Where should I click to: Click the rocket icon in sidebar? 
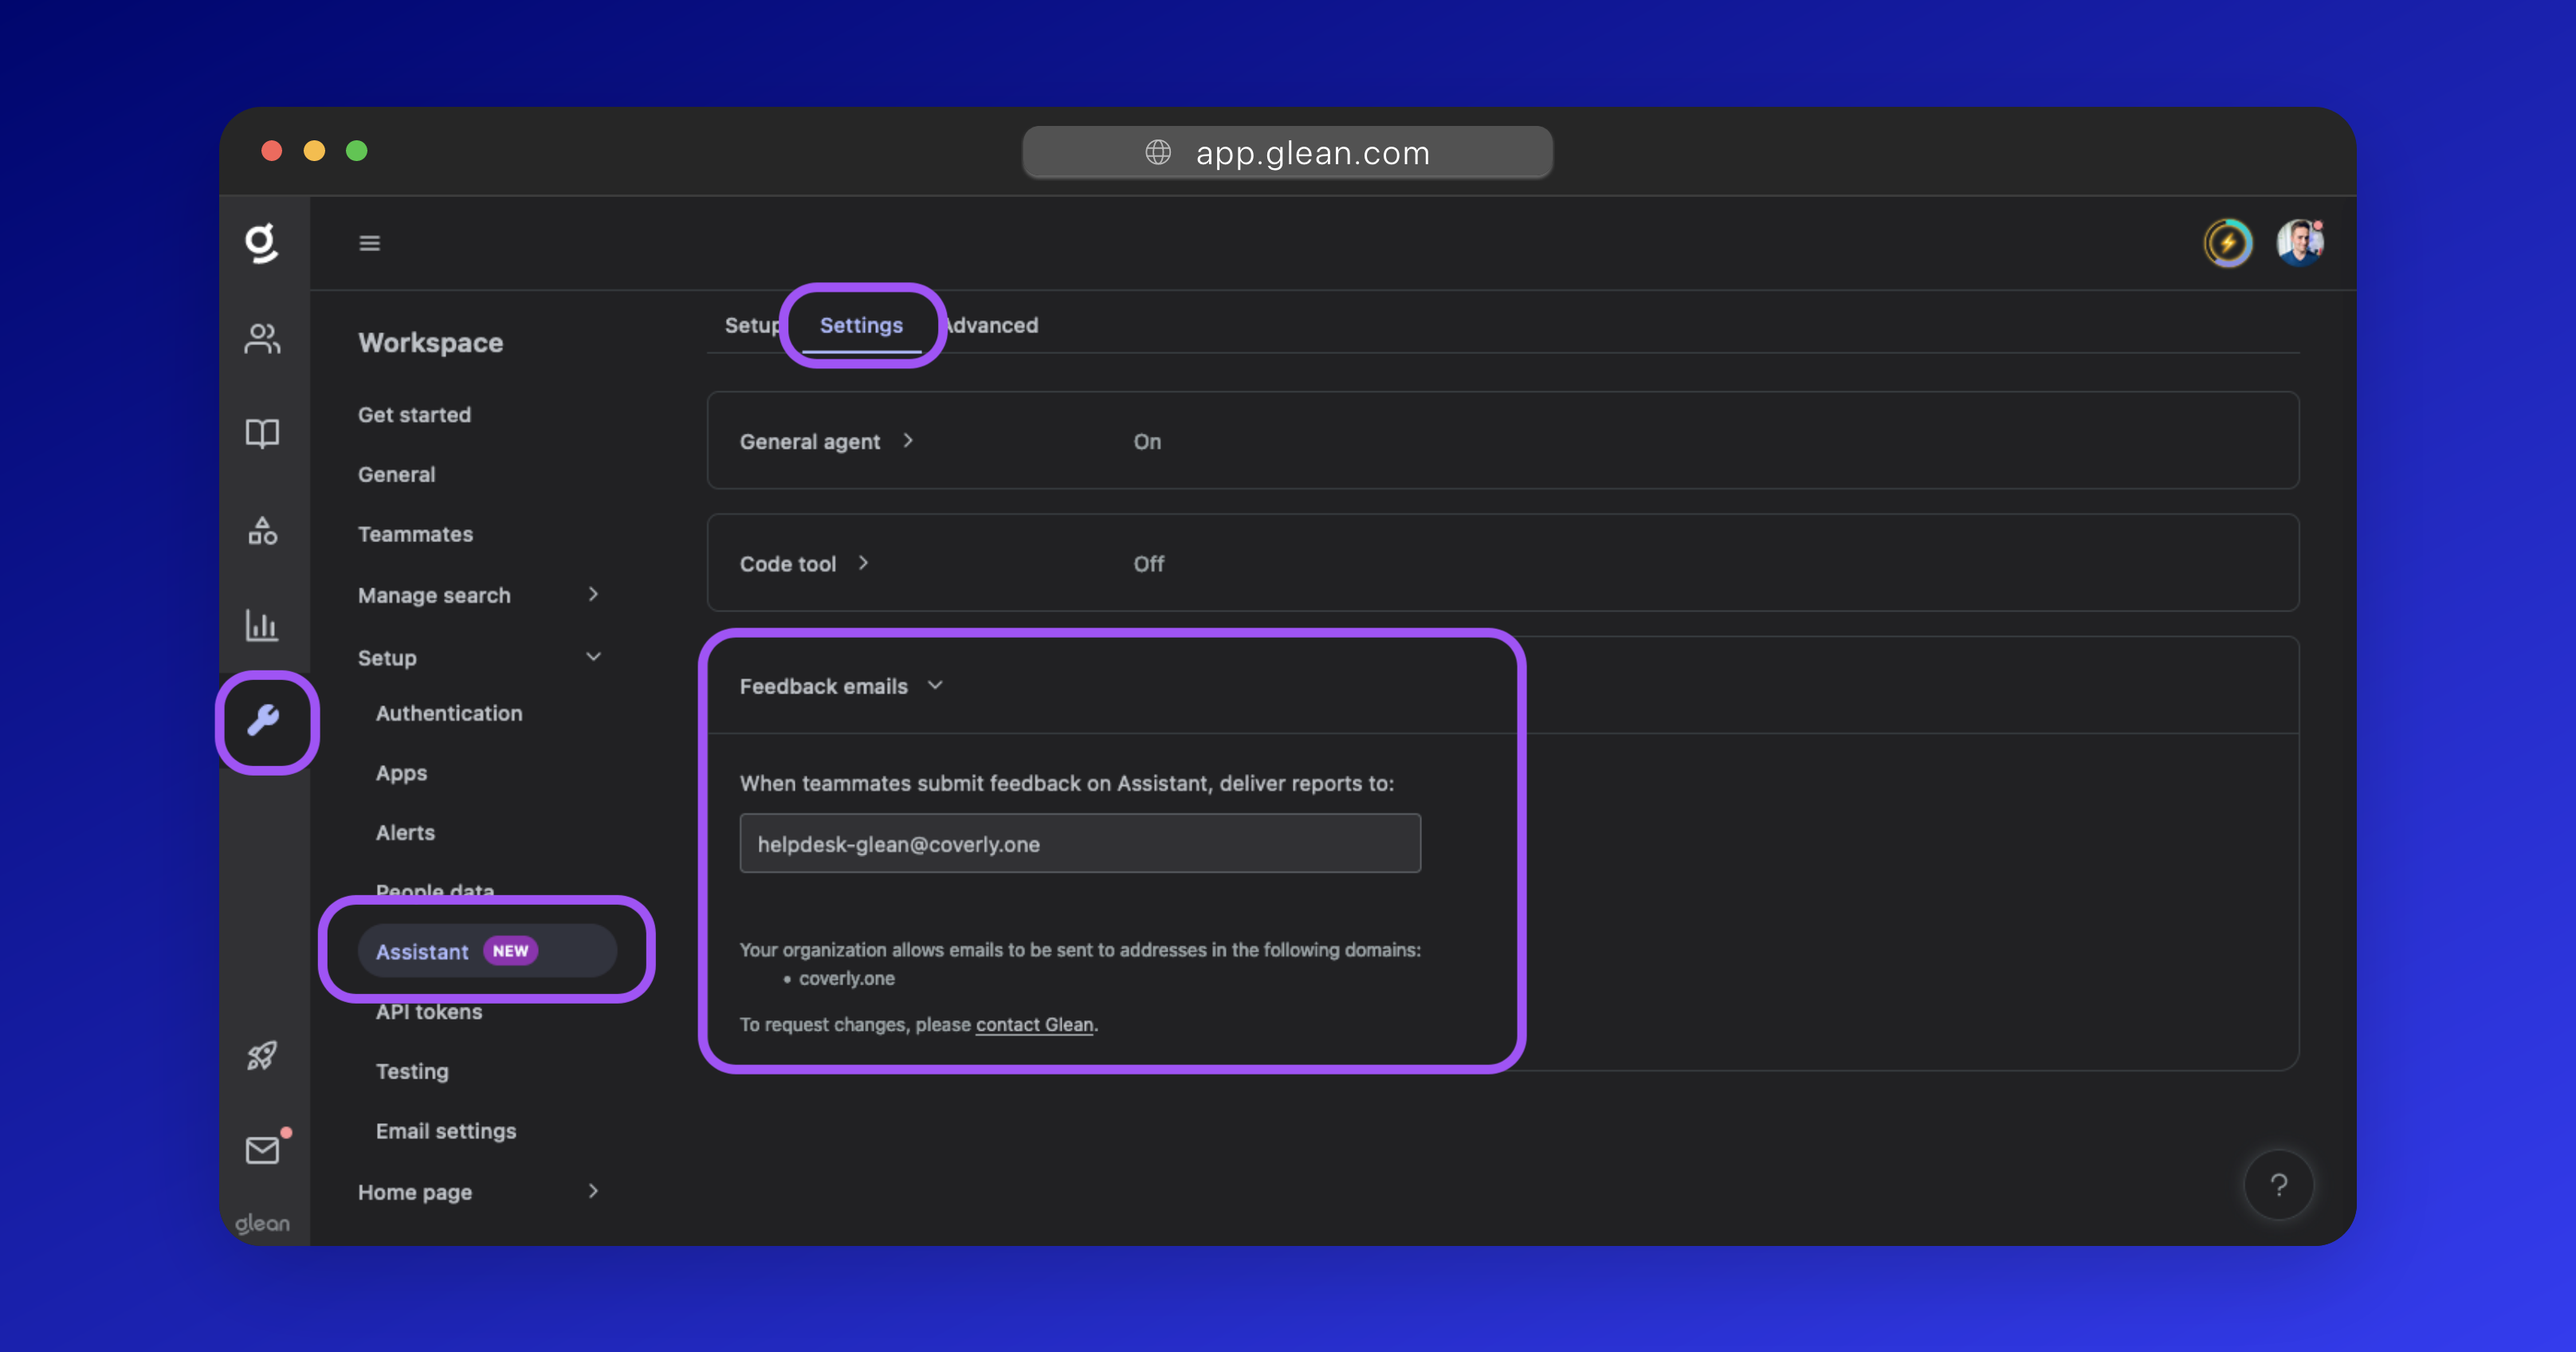262,1055
